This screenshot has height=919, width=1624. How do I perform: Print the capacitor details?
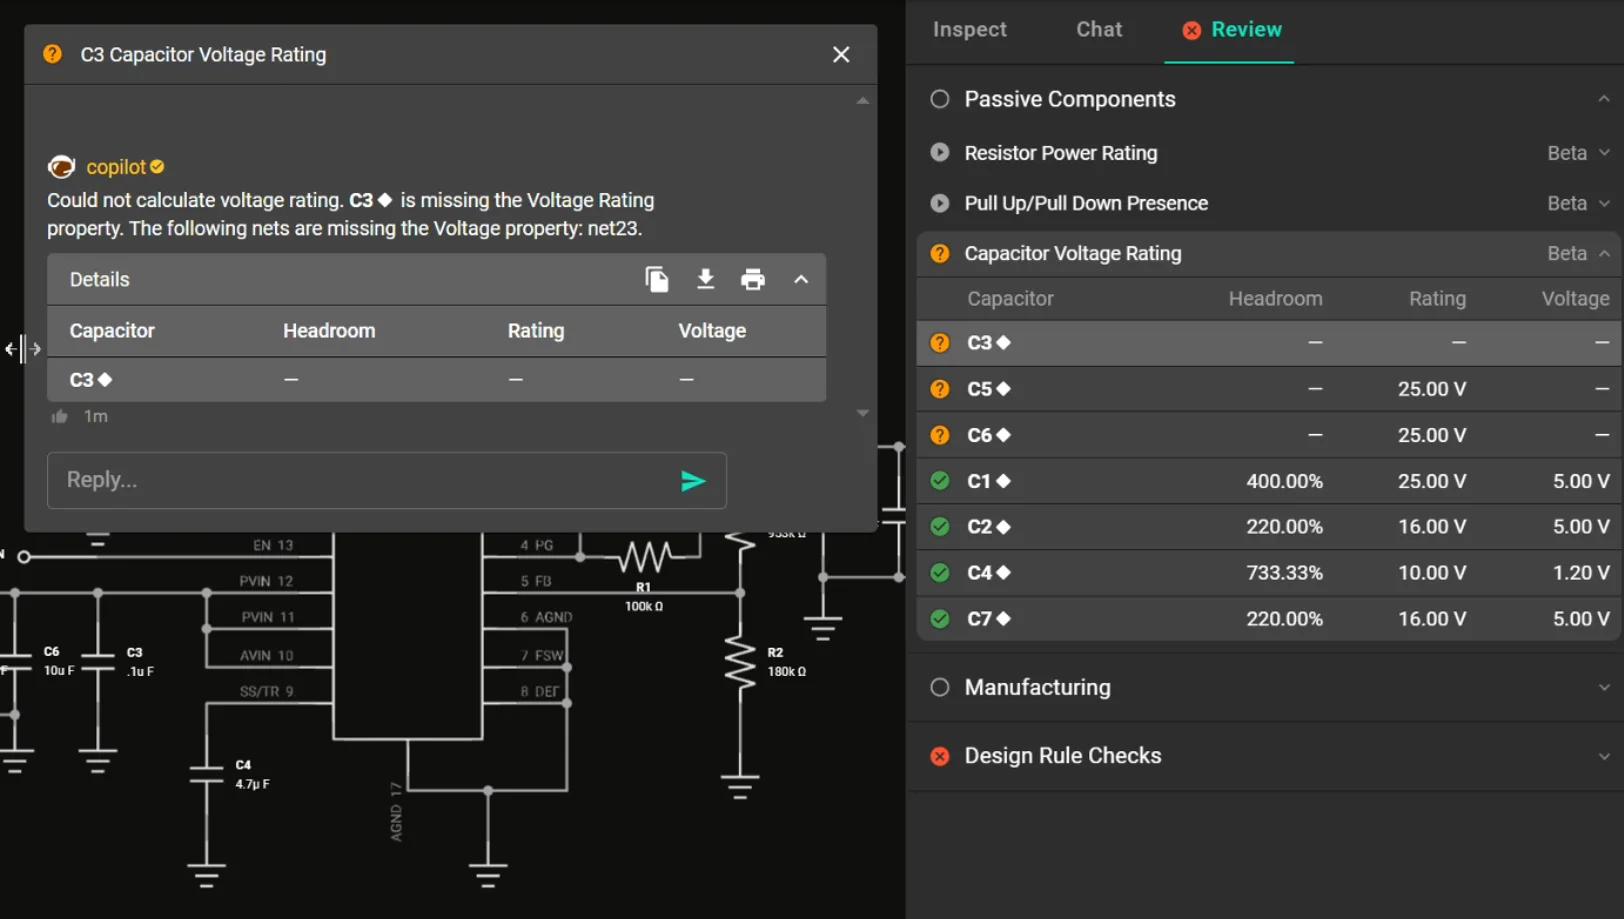pyautogui.click(x=752, y=279)
